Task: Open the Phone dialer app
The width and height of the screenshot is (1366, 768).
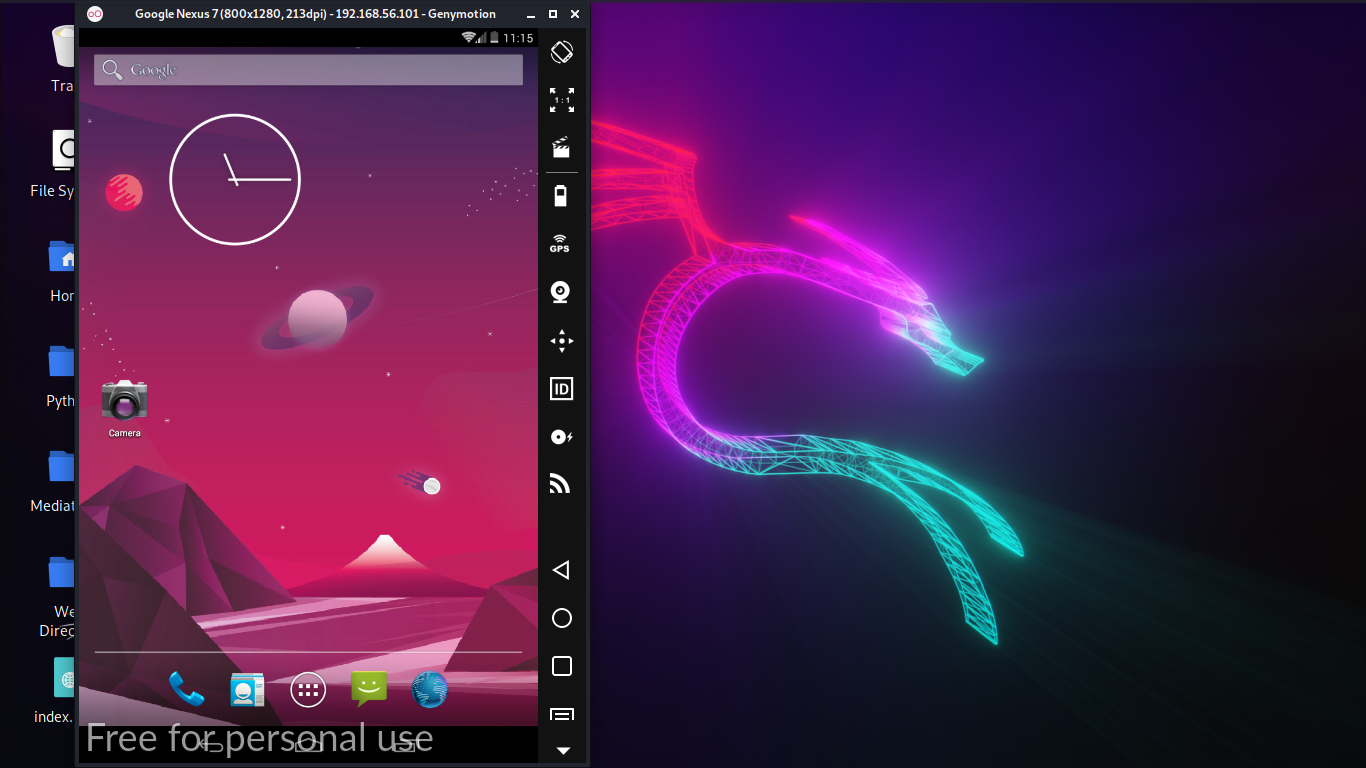Action: pos(186,689)
